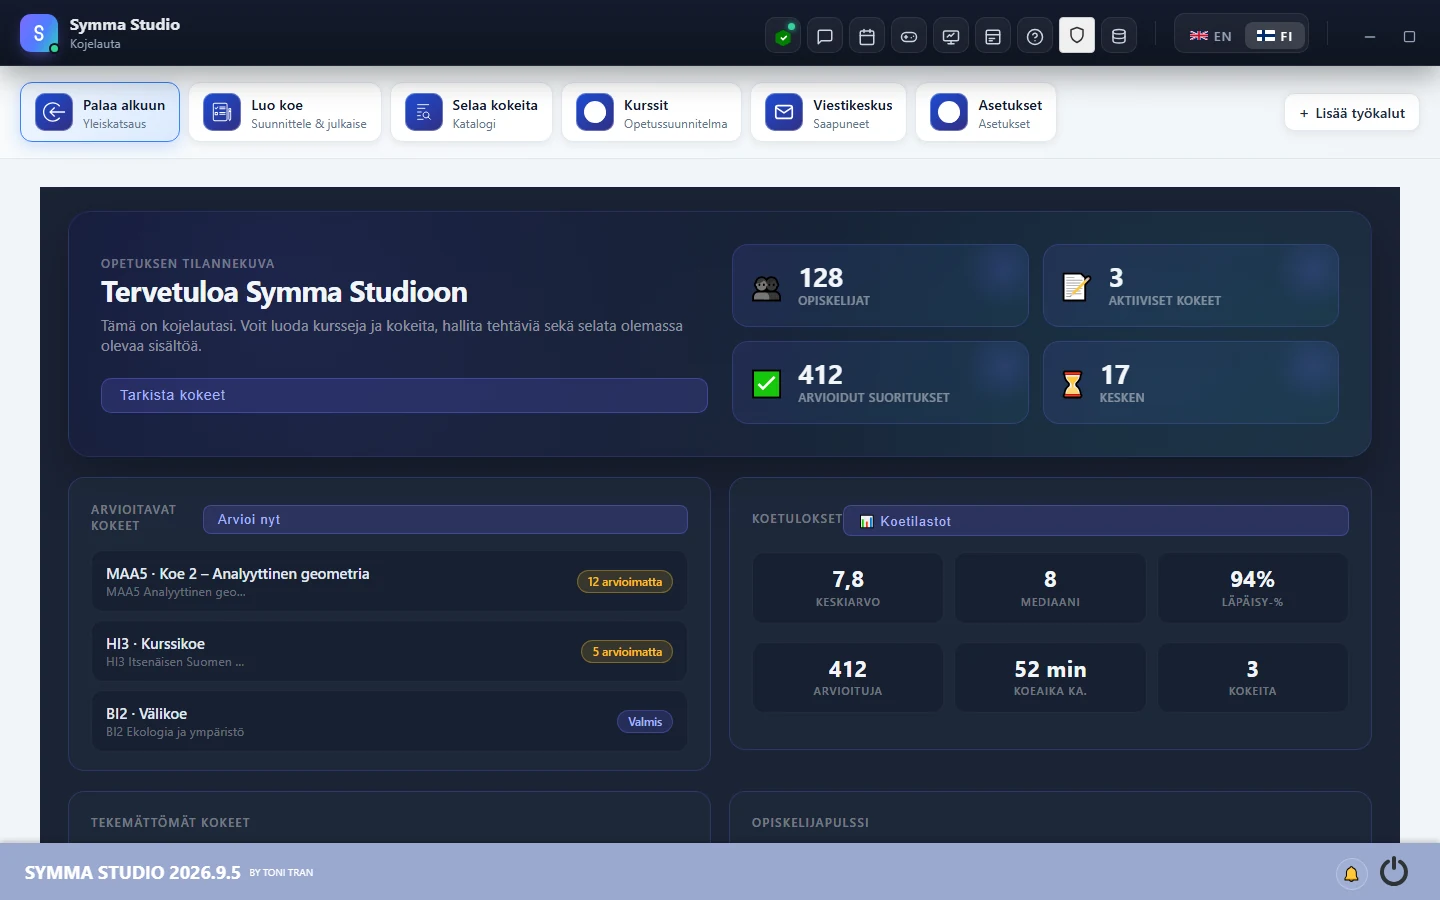Open Koetilastot statistics button

tap(1096, 521)
